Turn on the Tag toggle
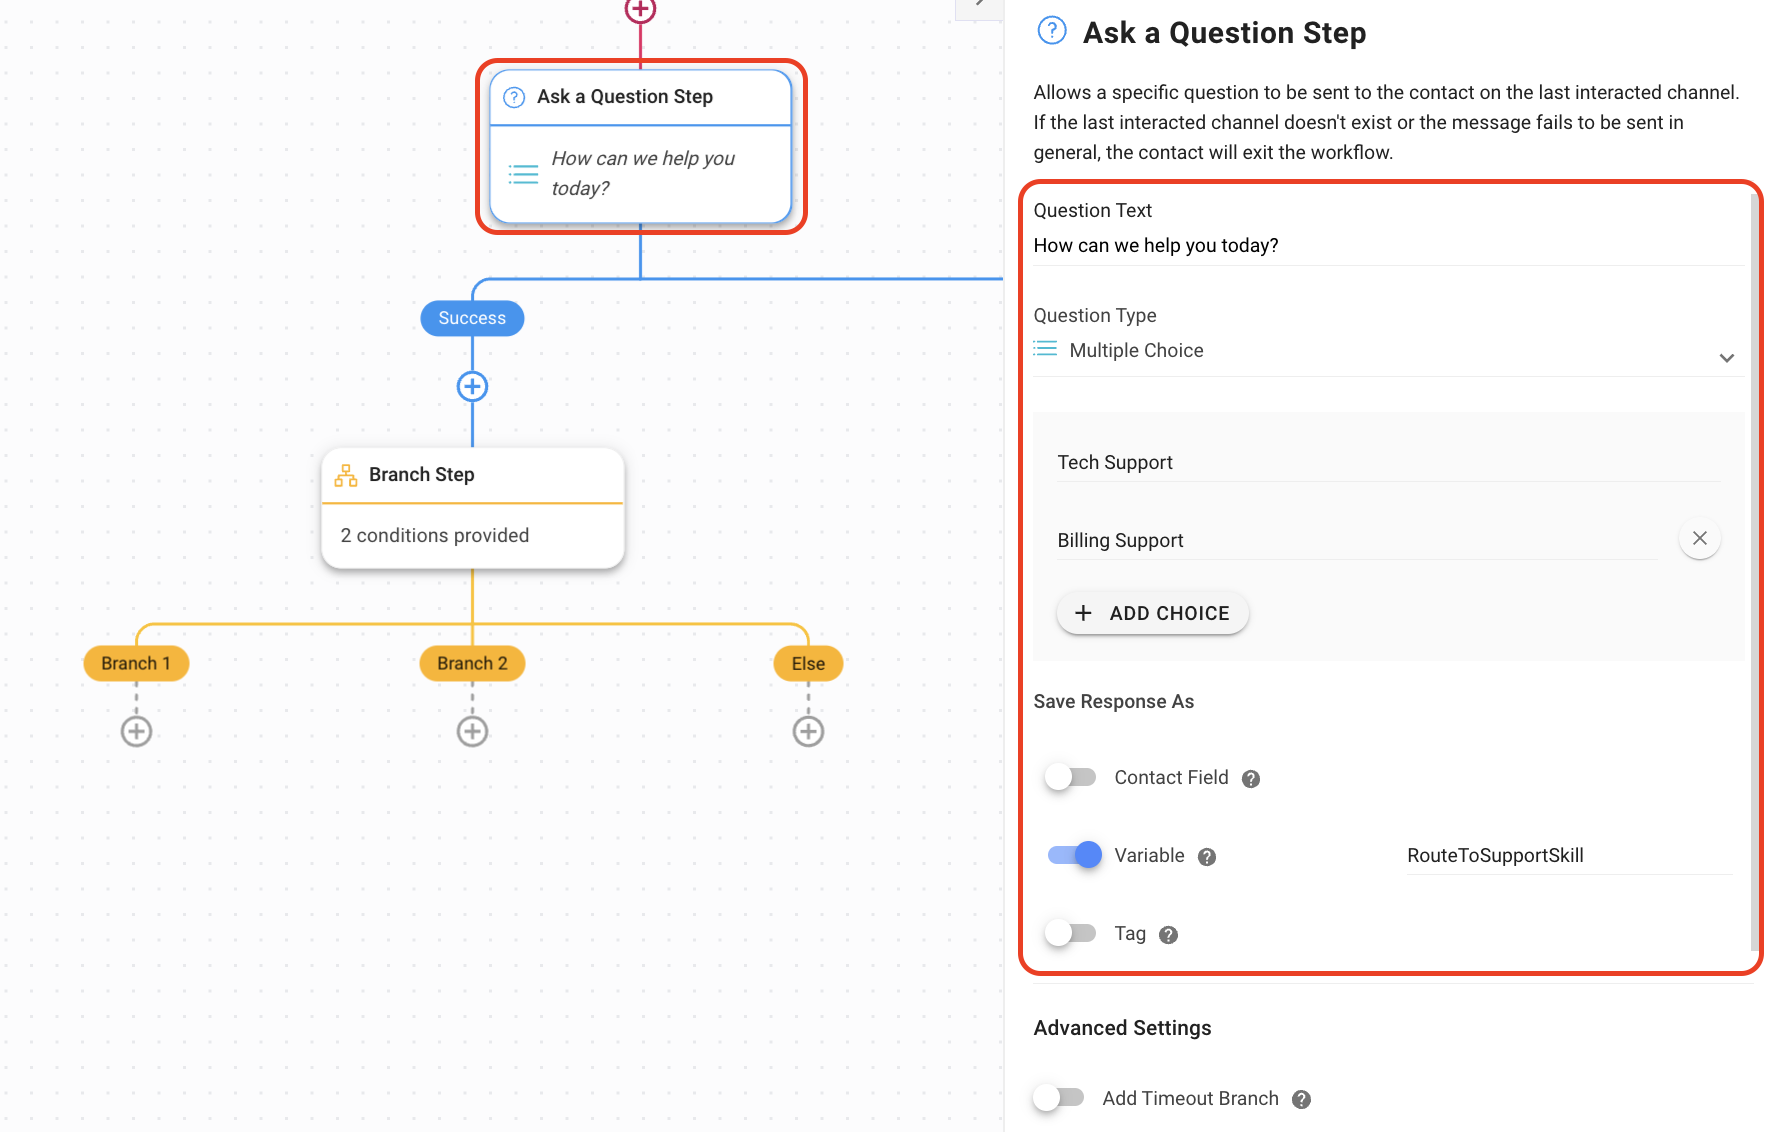Screen dimensions: 1780x1132 tap(1070, 933)
